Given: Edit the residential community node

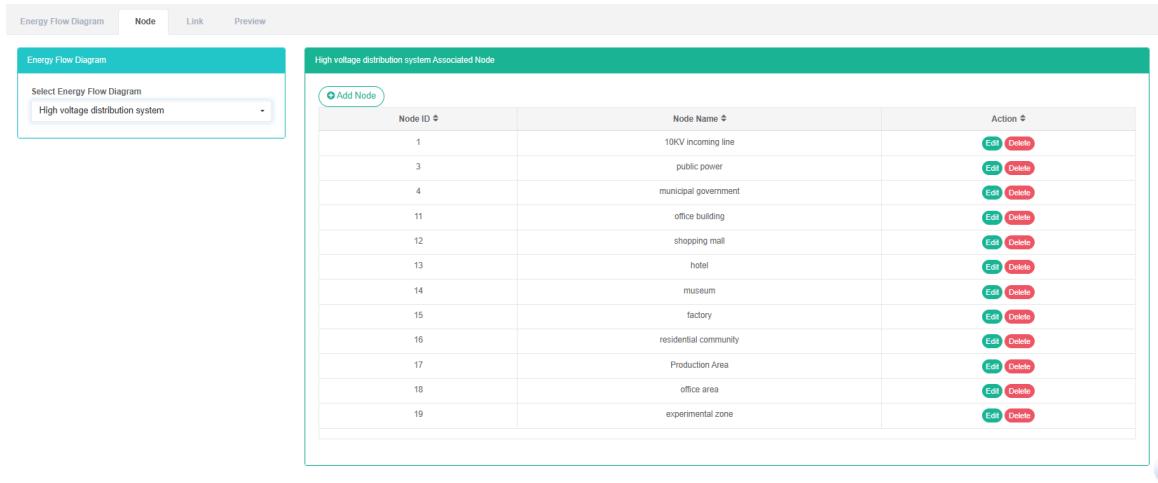Looking at the screenshot, I should click(x=992, y=341).
